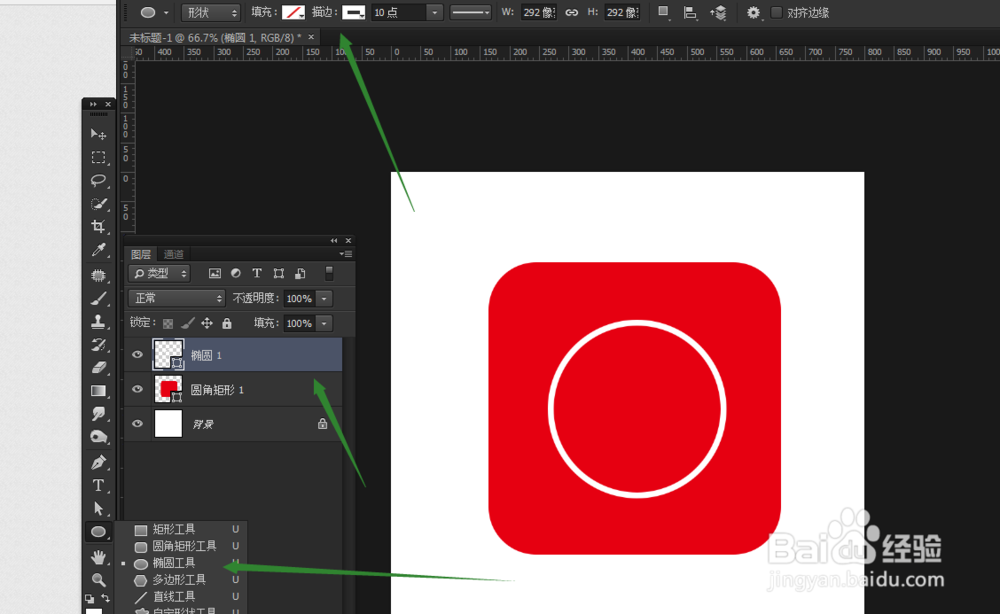The height and width of the screenshot is (614, 1000).
Task: Switch to the 图层 tab
Action: 141,254
